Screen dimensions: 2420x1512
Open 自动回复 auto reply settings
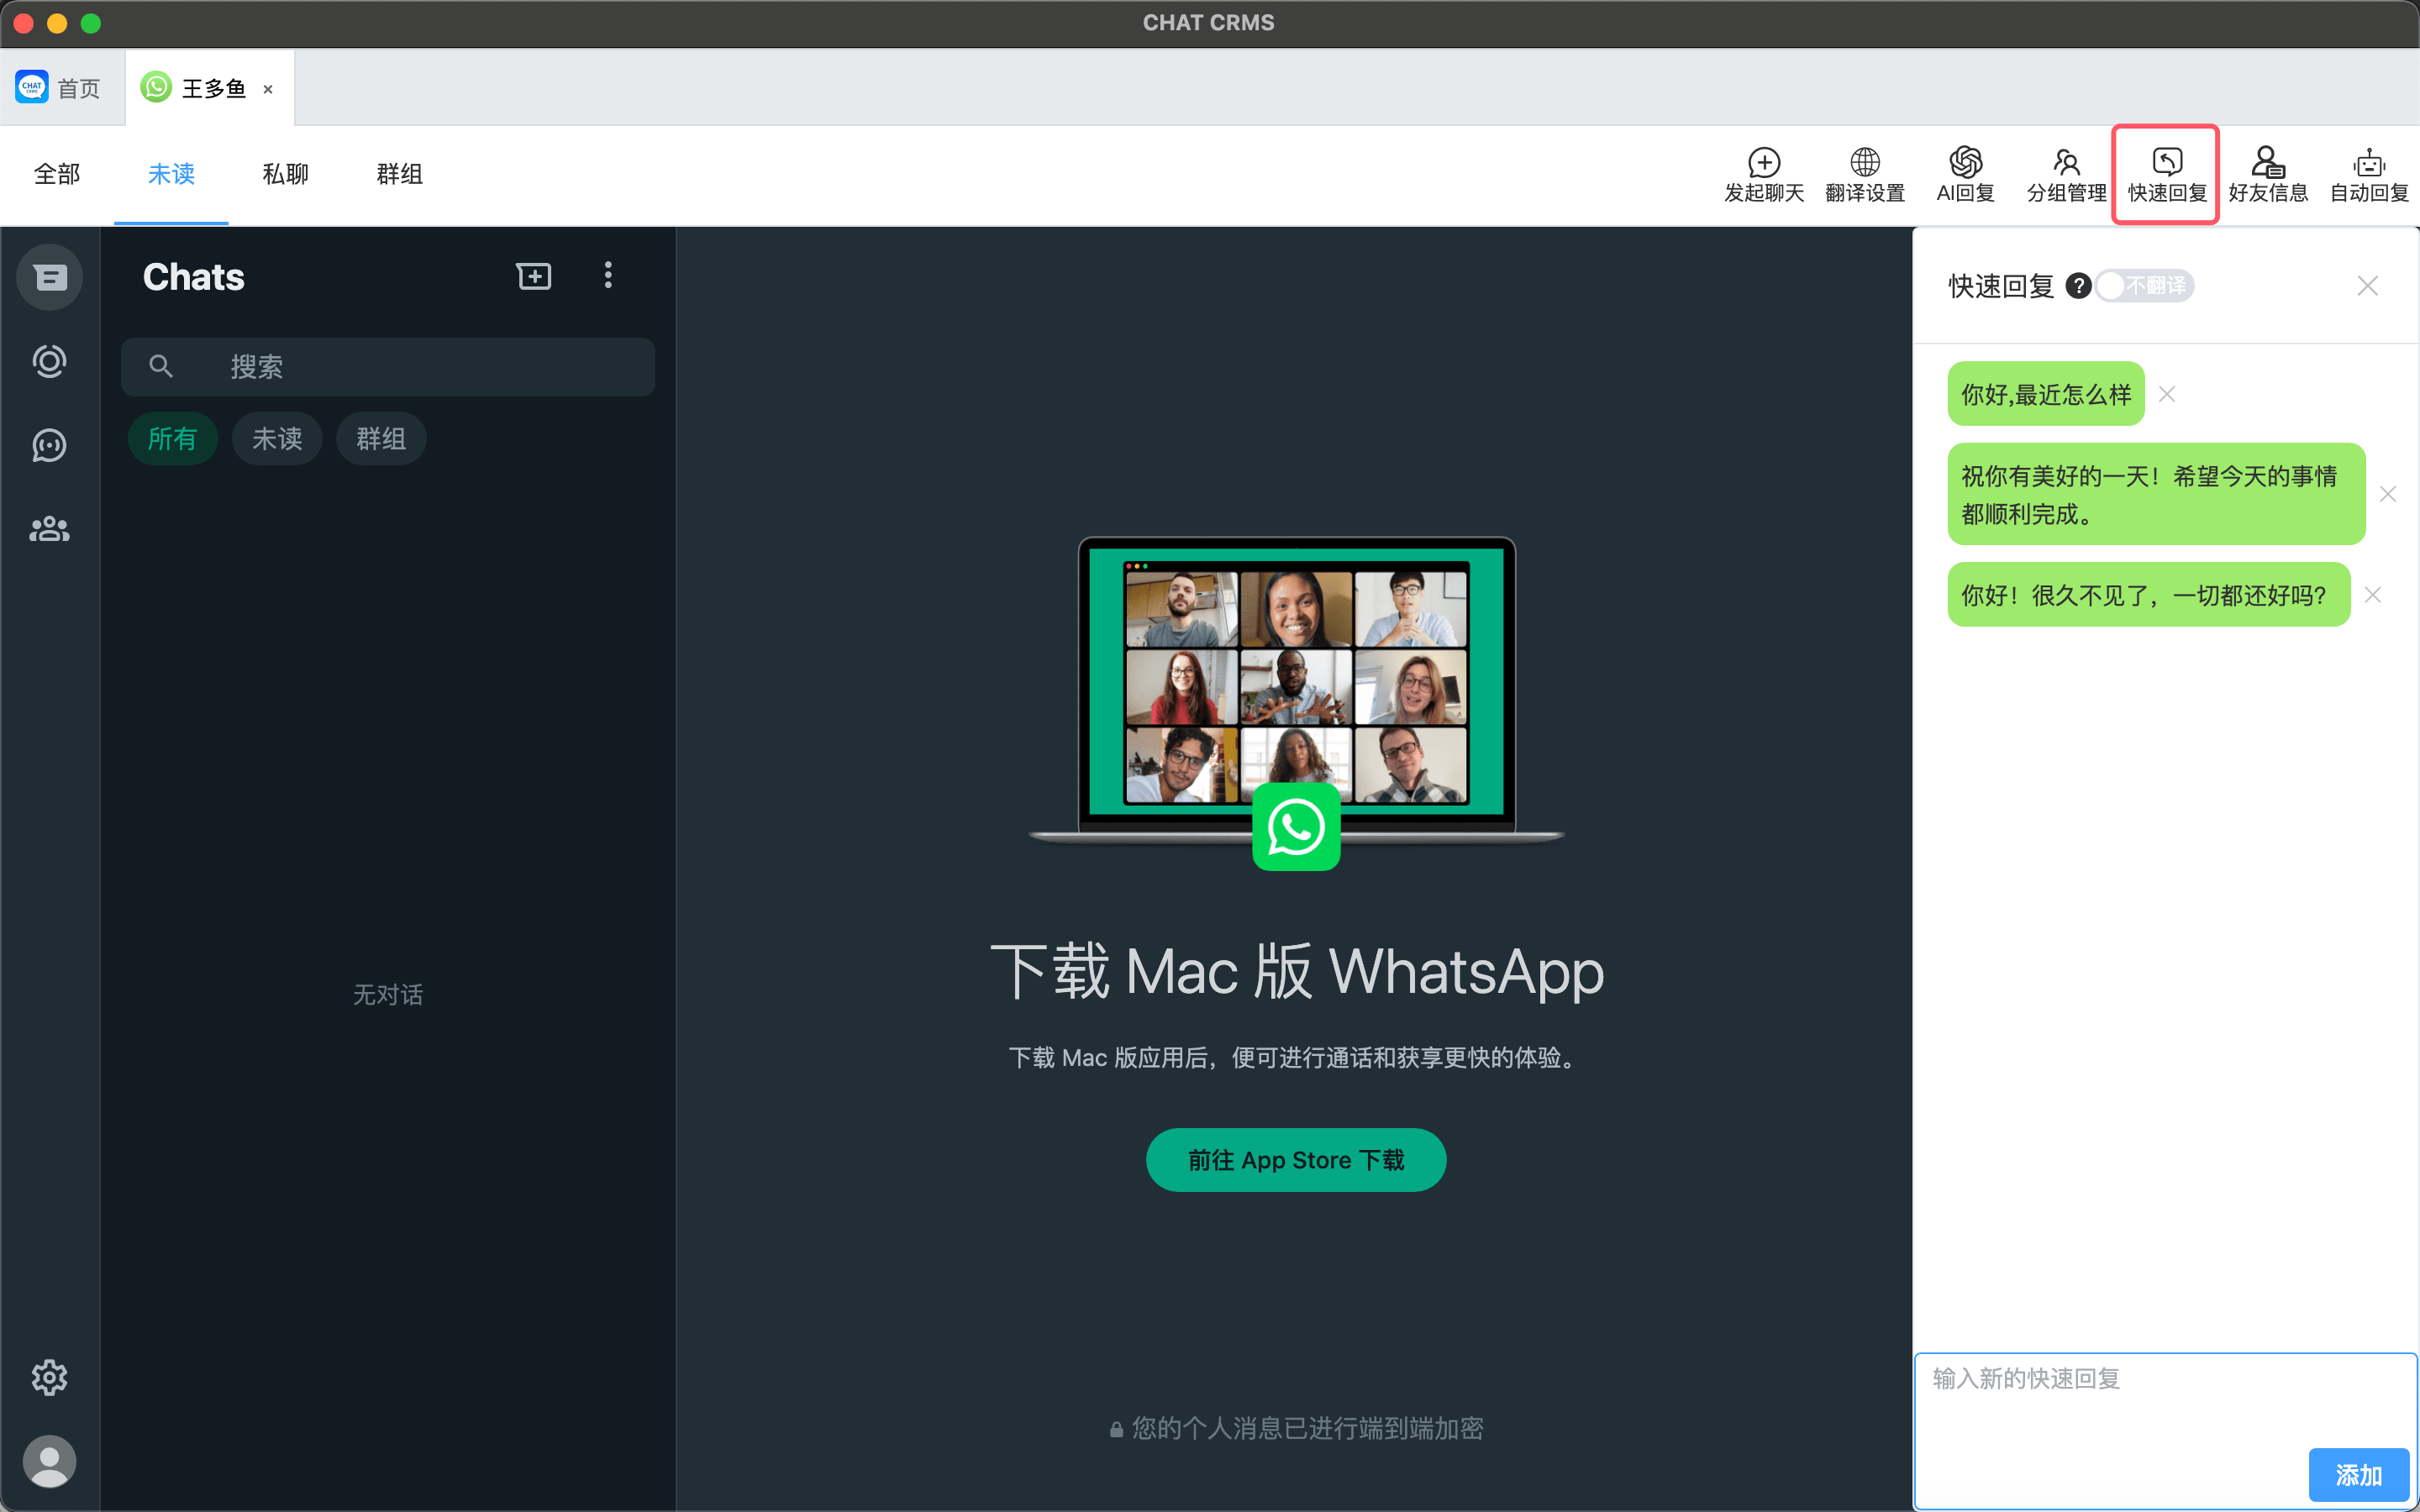pos(2369,175)
